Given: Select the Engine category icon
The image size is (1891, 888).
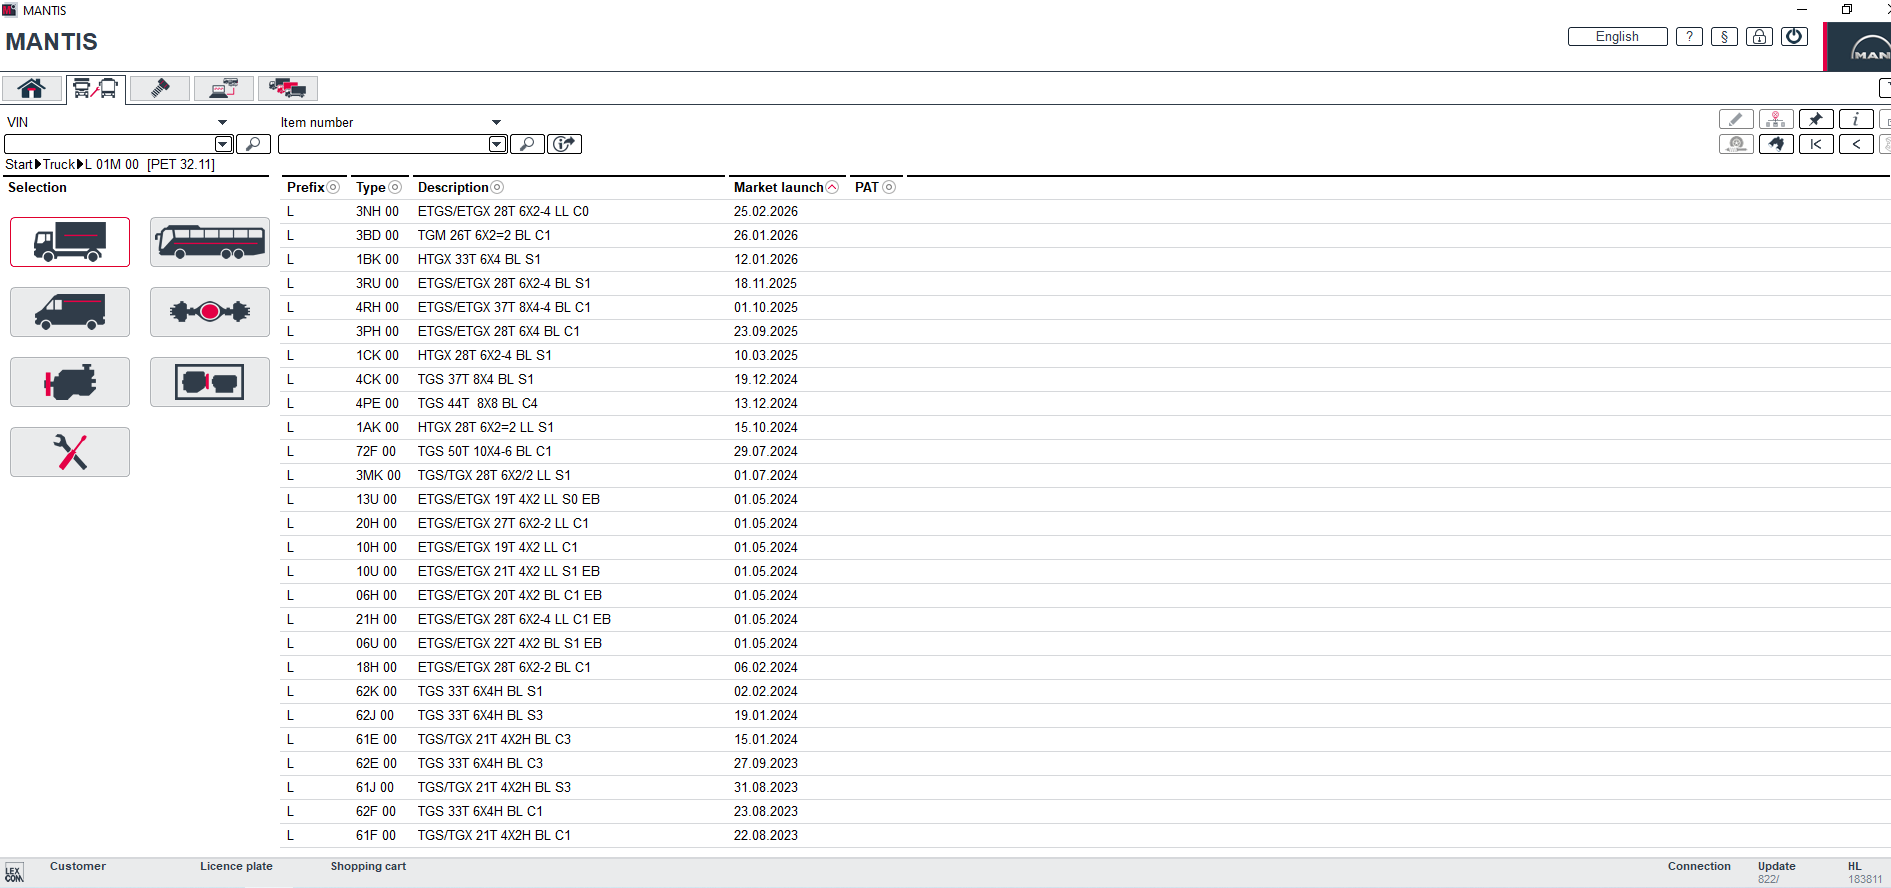Looking at the screenshot, I should pyautogui.click(x=70, y=382).
